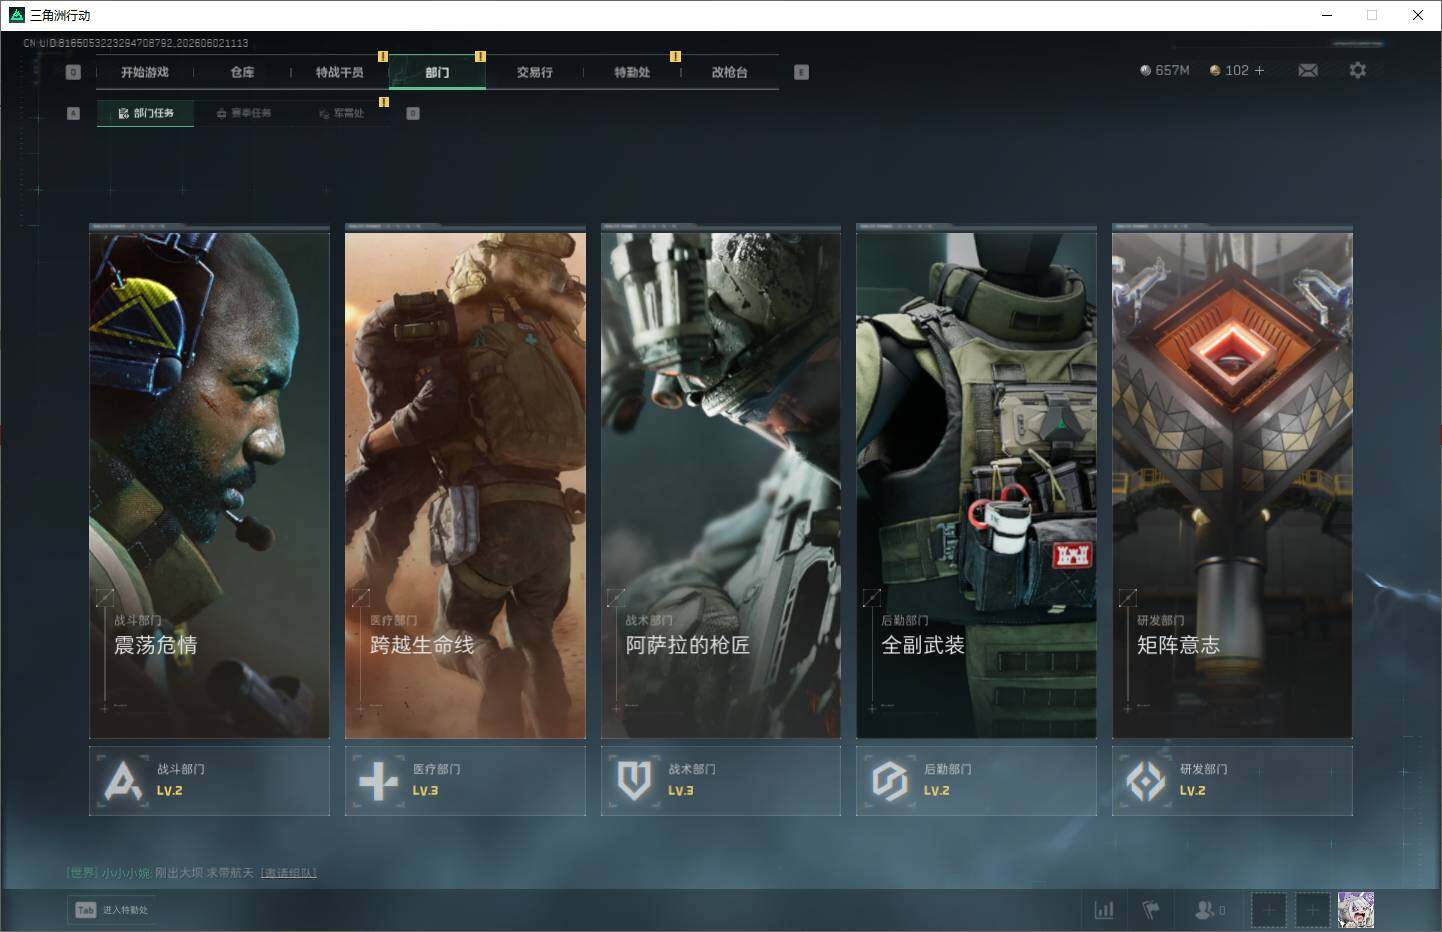Switch to 改枪台 gunsmith tab
Screen dimensions: 1442x932
point(730,72)
